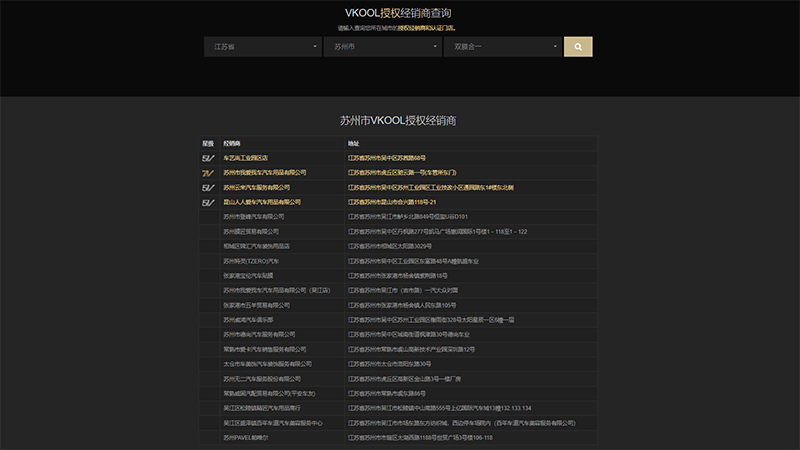Select dealer 昆山人人爱车汽车用品有限公司
This screenshot has width=800, height=450.
click(x=262, y=202)
